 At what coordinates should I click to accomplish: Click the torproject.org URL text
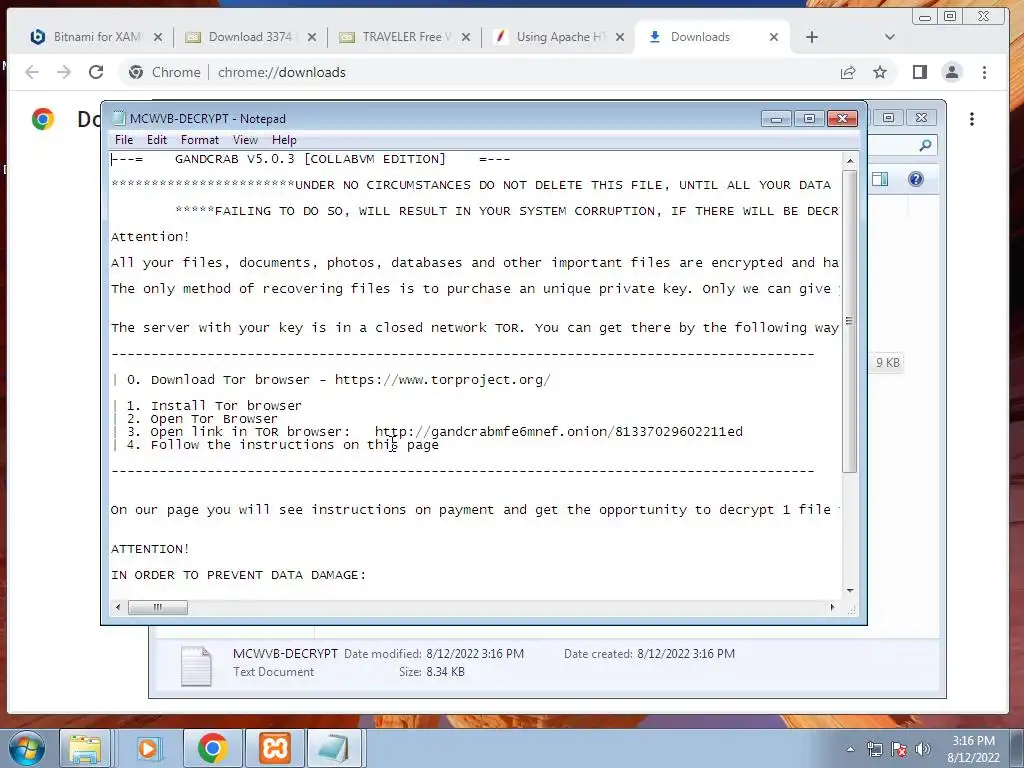[443, 379]
